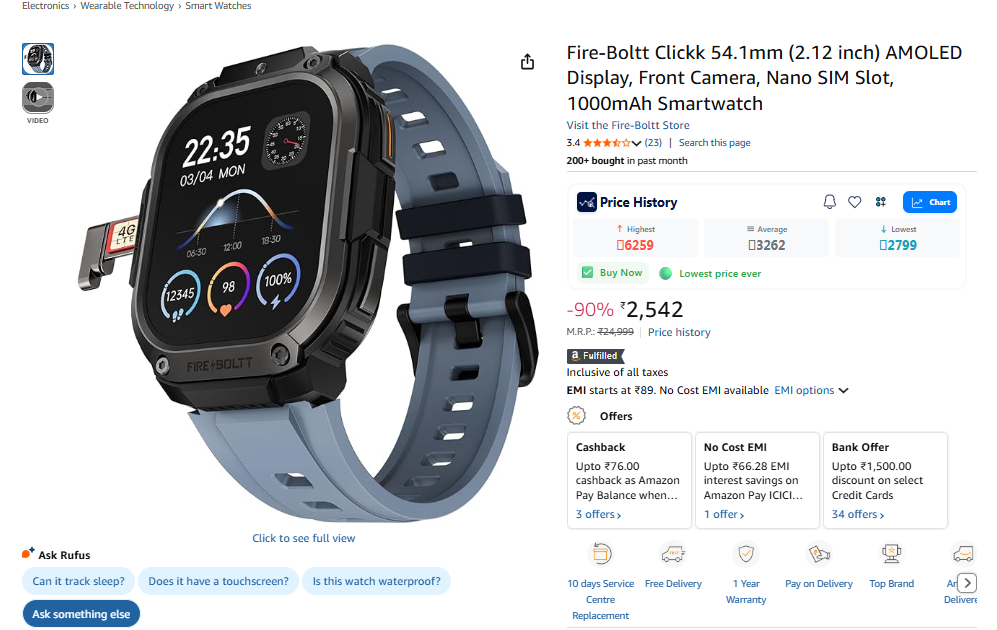
Task: Select the first watch image thumbnail
Action: click(38, 59)
